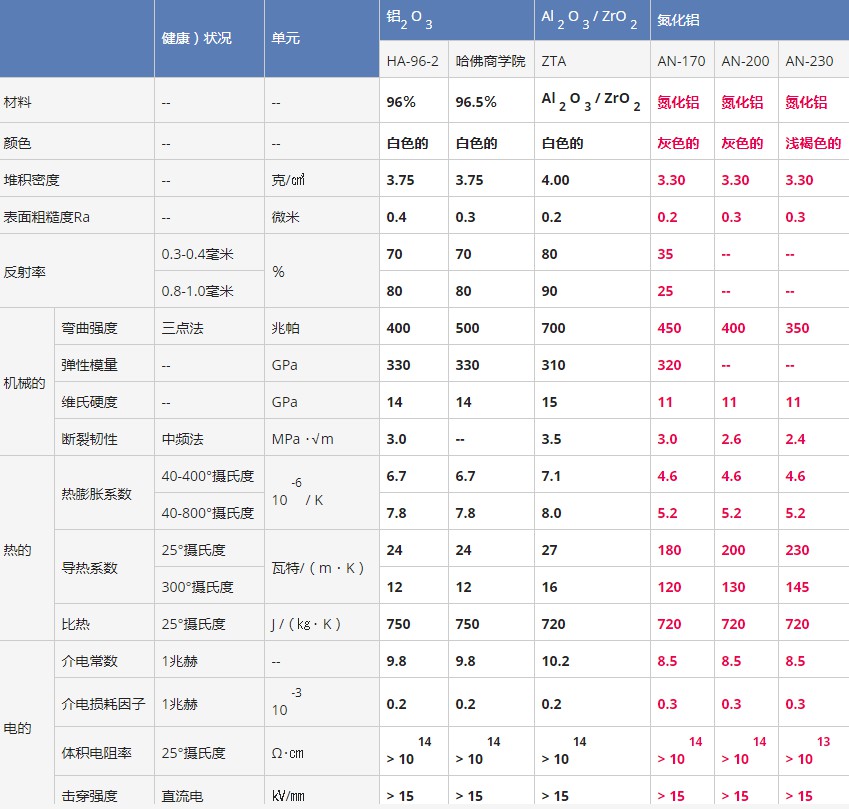Click the 热膨胀系数 row label
This screenshot has height=809, width=849.
[96, 494]
